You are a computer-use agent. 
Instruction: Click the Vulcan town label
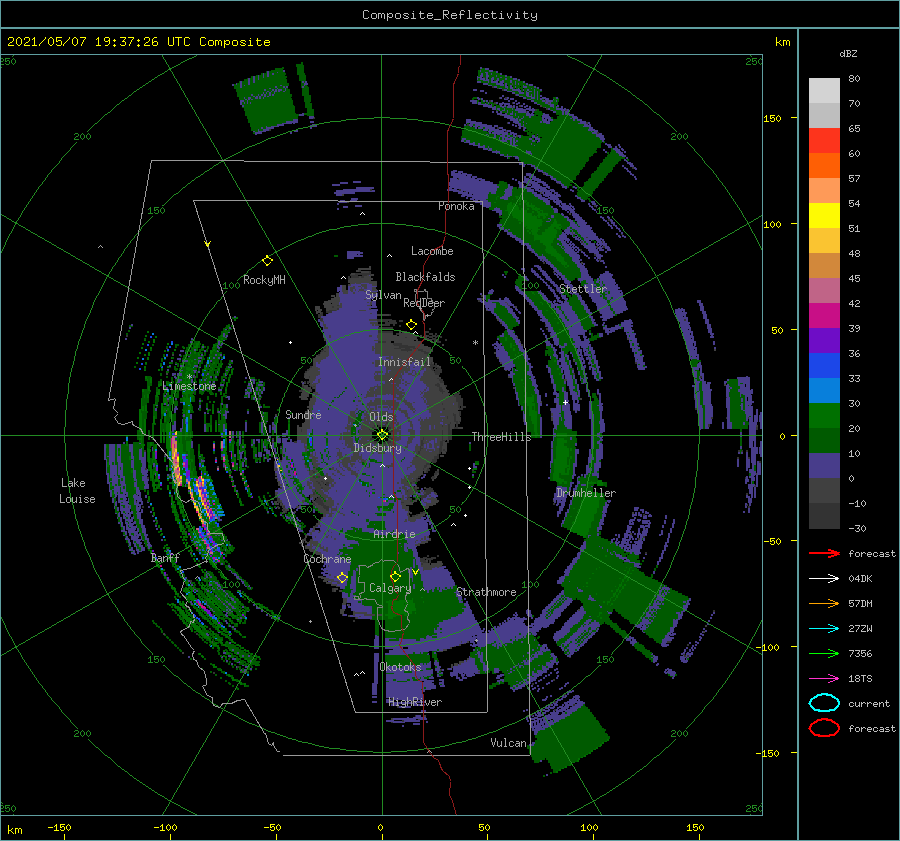pos(508,743)
